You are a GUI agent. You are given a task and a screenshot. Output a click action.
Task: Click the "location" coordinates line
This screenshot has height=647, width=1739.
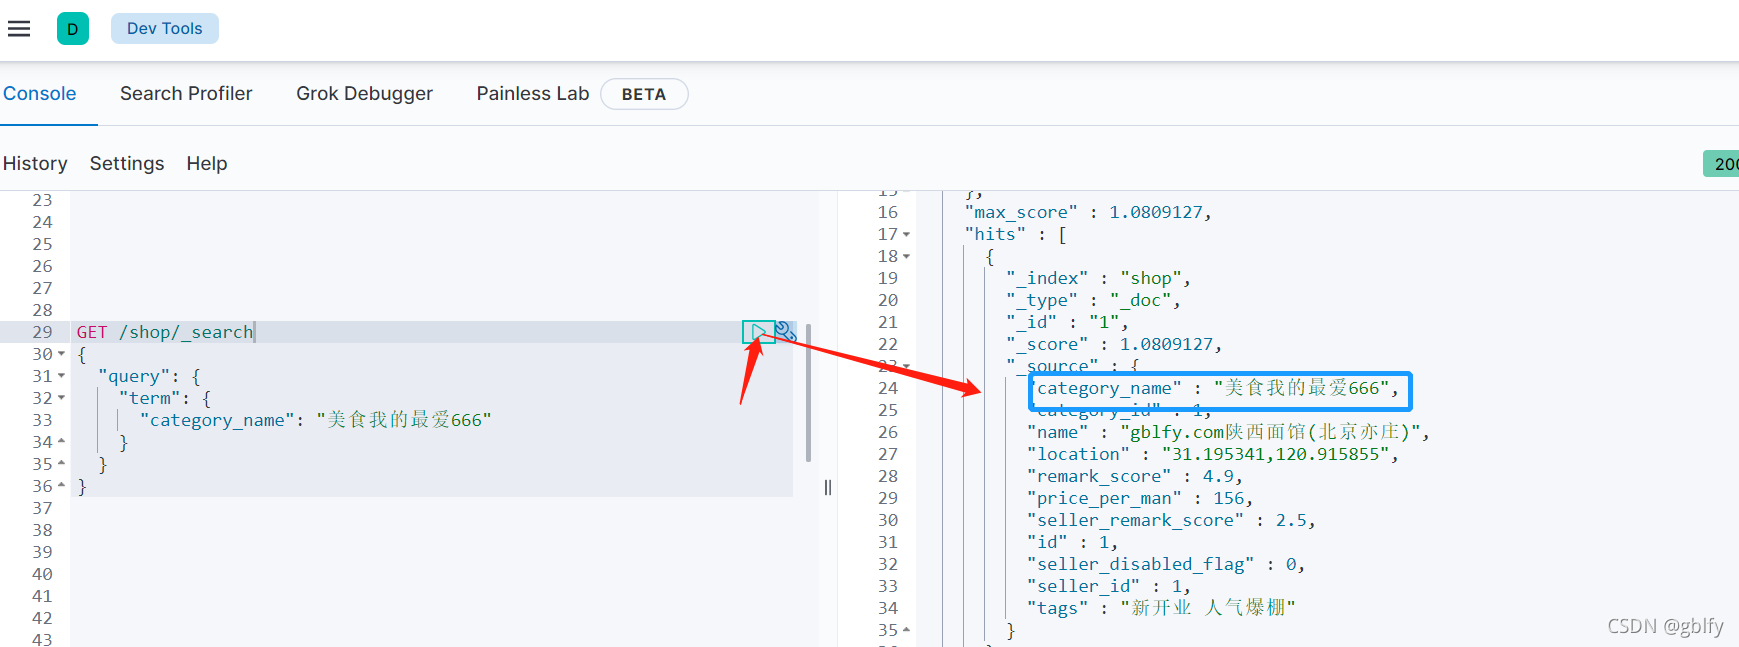1213,454
